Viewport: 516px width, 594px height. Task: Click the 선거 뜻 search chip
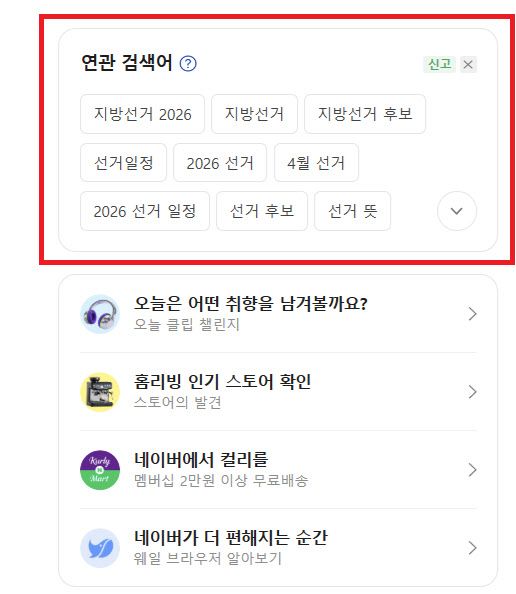[352, 211]
